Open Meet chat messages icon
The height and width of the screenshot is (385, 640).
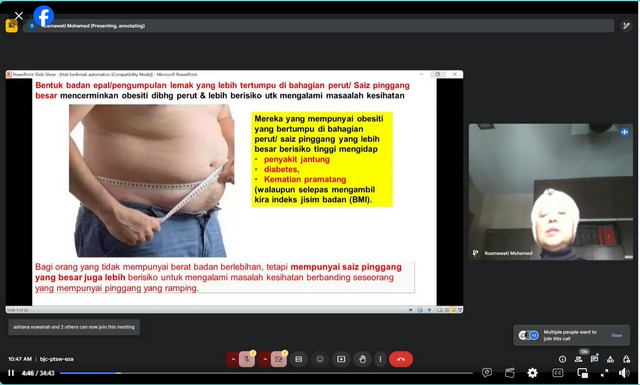point(594,359)
